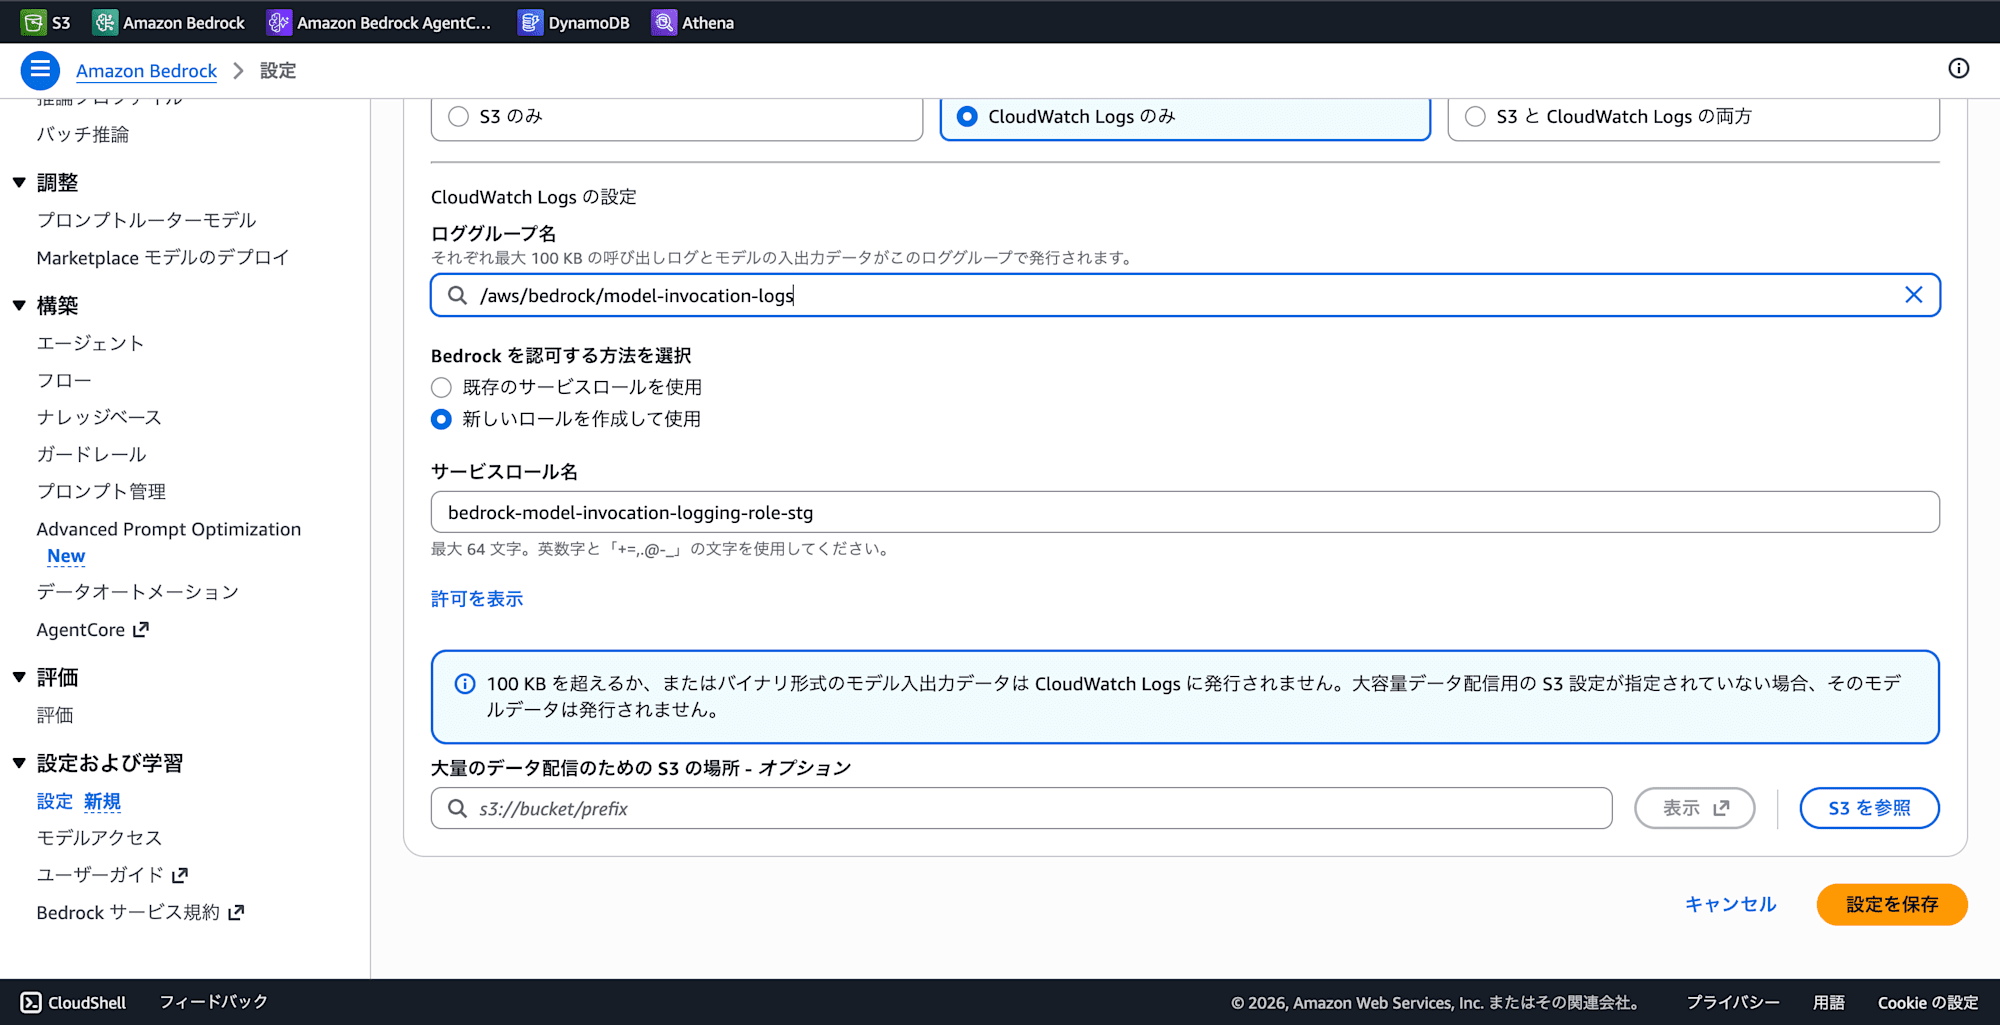Click the 新規 badge next to 設定
The width and height of the screenshot is (2000, 1025).
coord(102,801)
